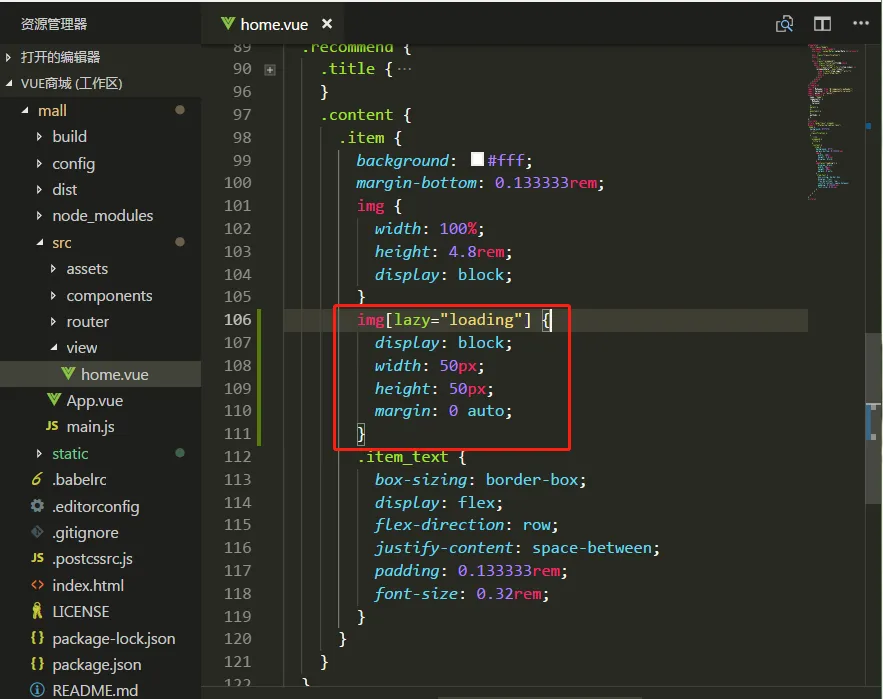Viewport: 883px width, 699px height.
Task: Close the home.vue editor tab
Action: (326, 24)
